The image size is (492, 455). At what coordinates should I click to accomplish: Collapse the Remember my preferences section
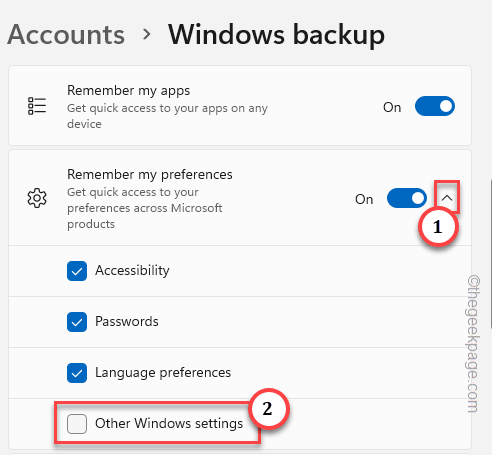[x=447, y=198]
